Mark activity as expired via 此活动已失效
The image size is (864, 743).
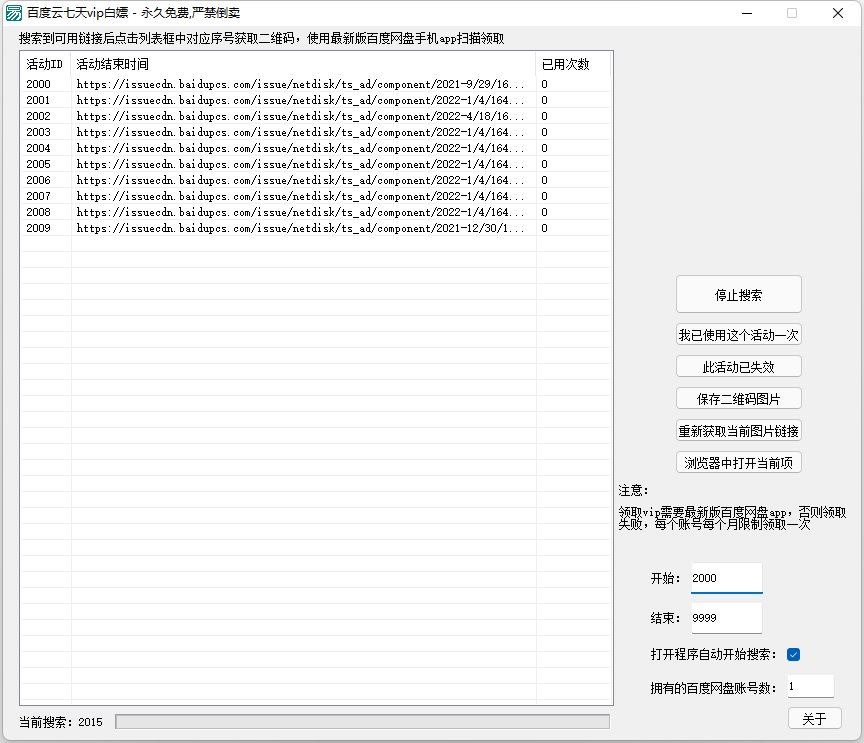[738, 365]
